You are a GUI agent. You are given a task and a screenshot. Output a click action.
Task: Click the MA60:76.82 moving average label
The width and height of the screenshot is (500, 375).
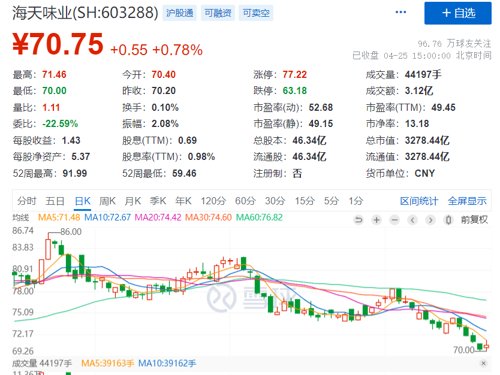click(x=259, y=218)
